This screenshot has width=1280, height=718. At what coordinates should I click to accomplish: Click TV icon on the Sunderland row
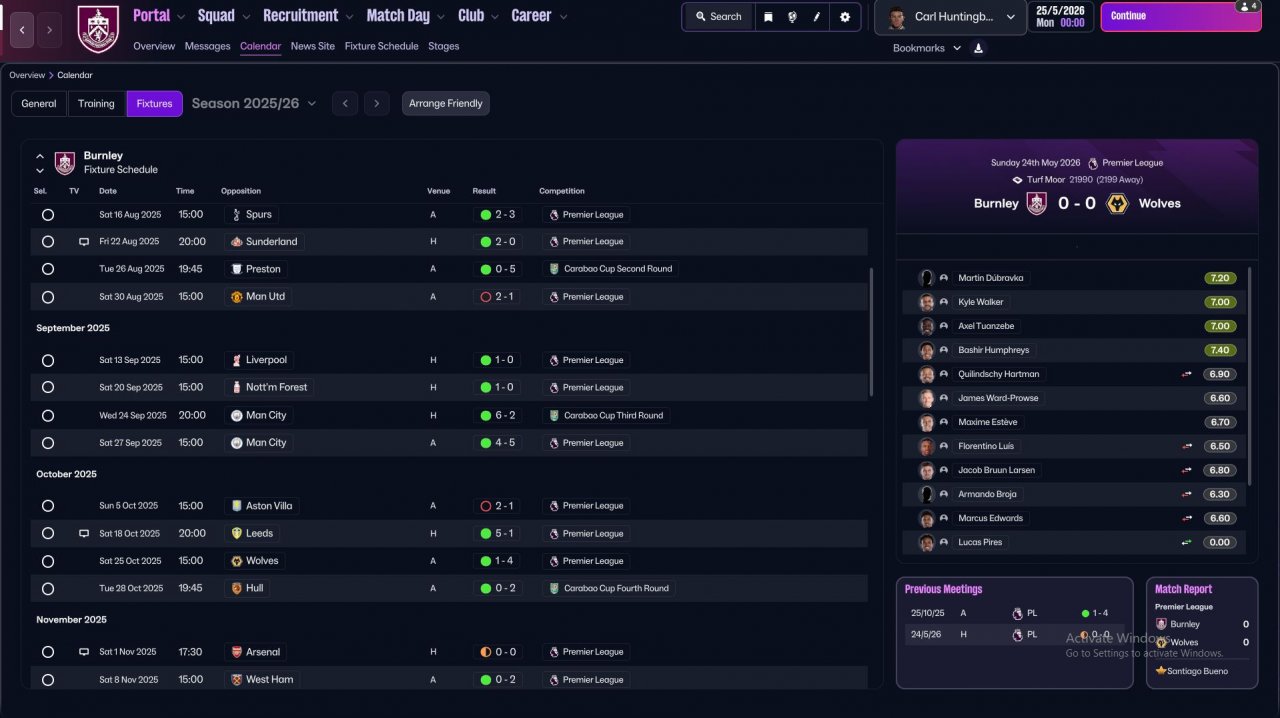pyautogui.click(x=84, y=242)
